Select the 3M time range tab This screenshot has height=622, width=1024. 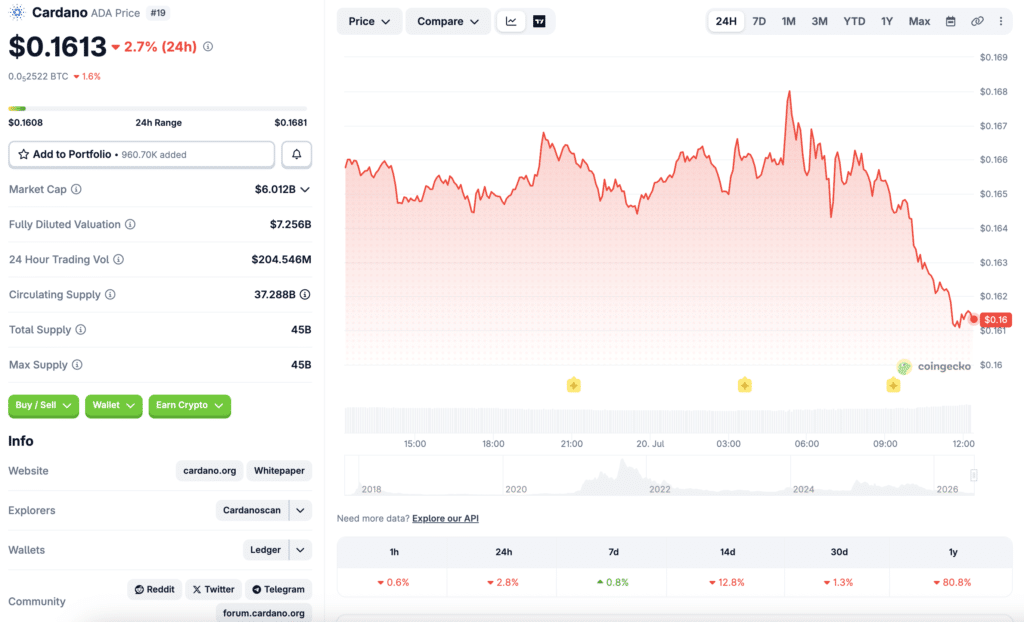(x=820, y=22)
